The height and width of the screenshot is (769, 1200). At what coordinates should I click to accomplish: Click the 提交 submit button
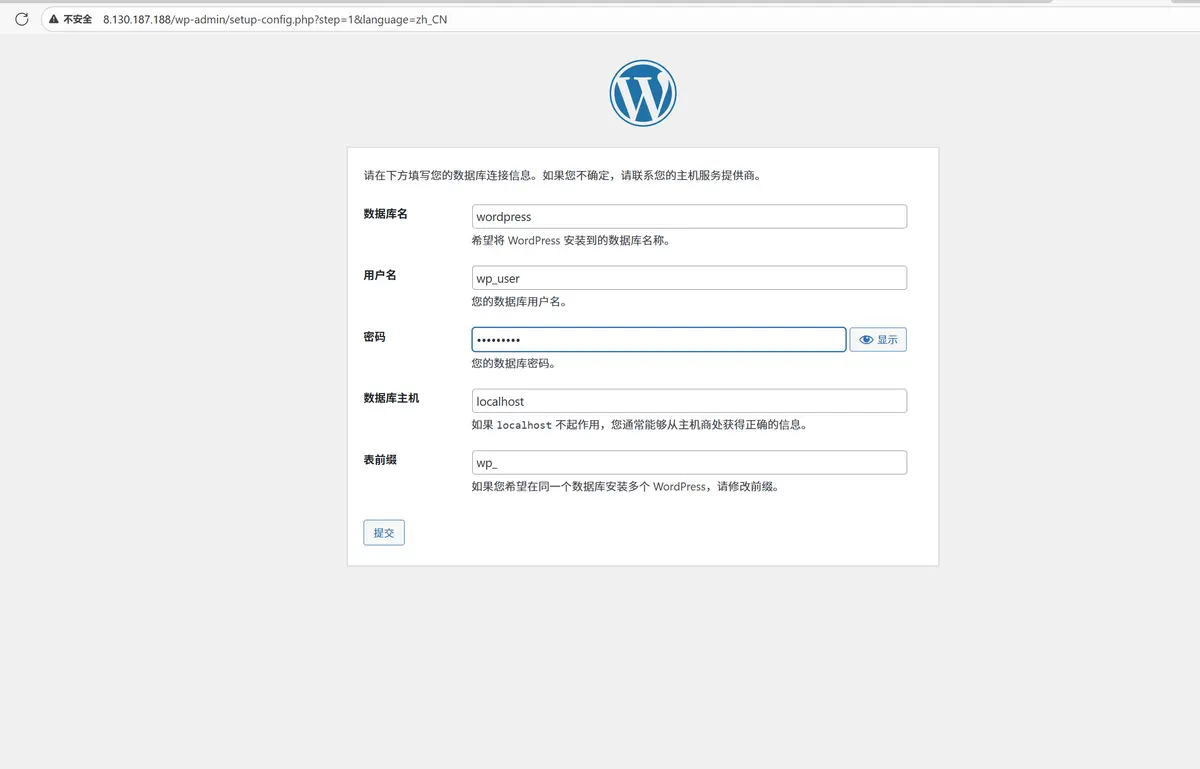pyautogui.click(x=384, y=533)
